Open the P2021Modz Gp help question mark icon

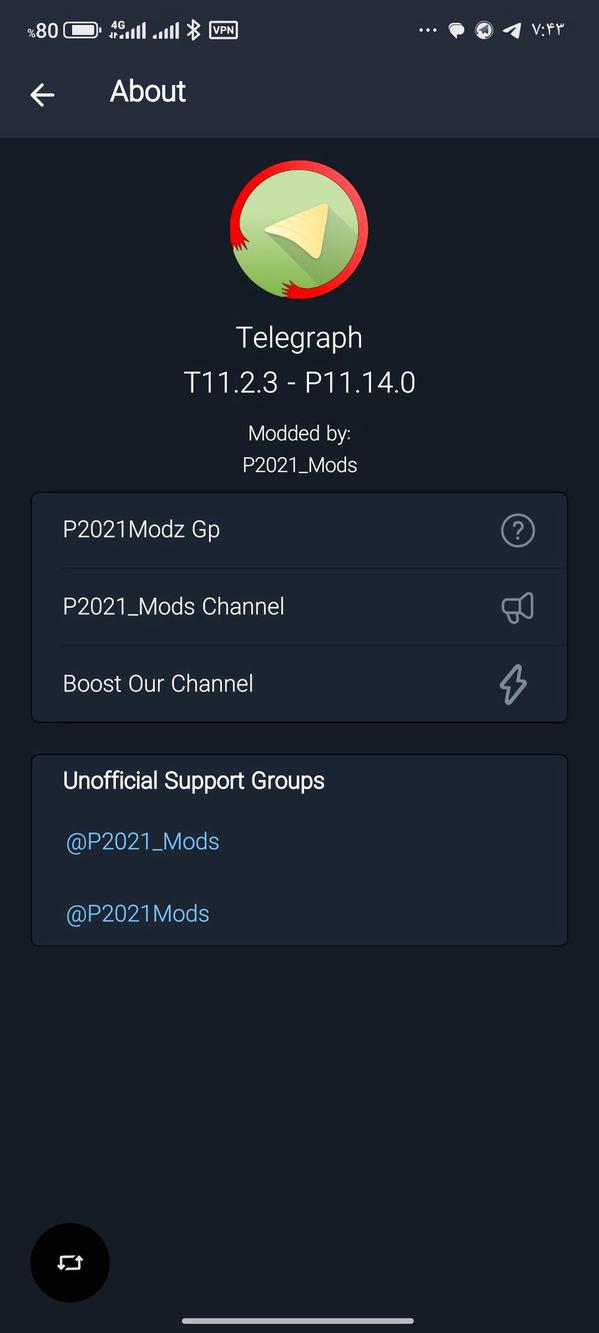click(517, 530)
